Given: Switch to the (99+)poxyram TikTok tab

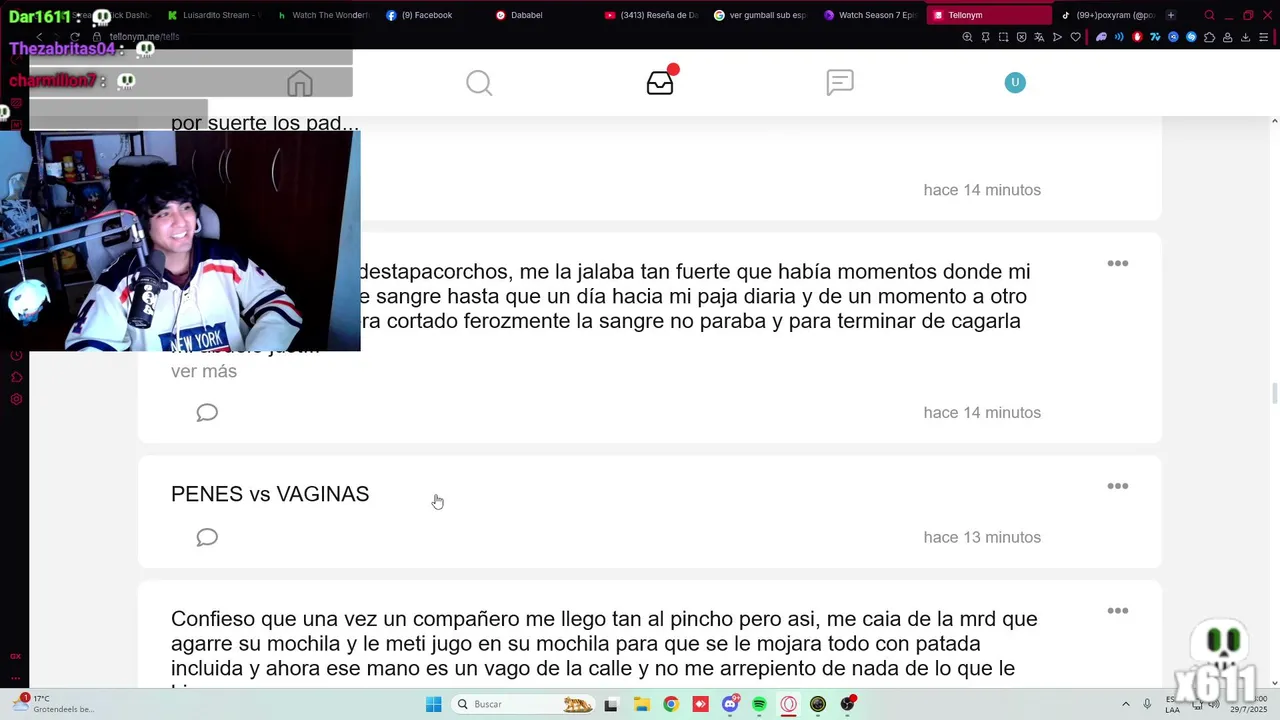Looking at the screenshot, I should coord(1108,15).
